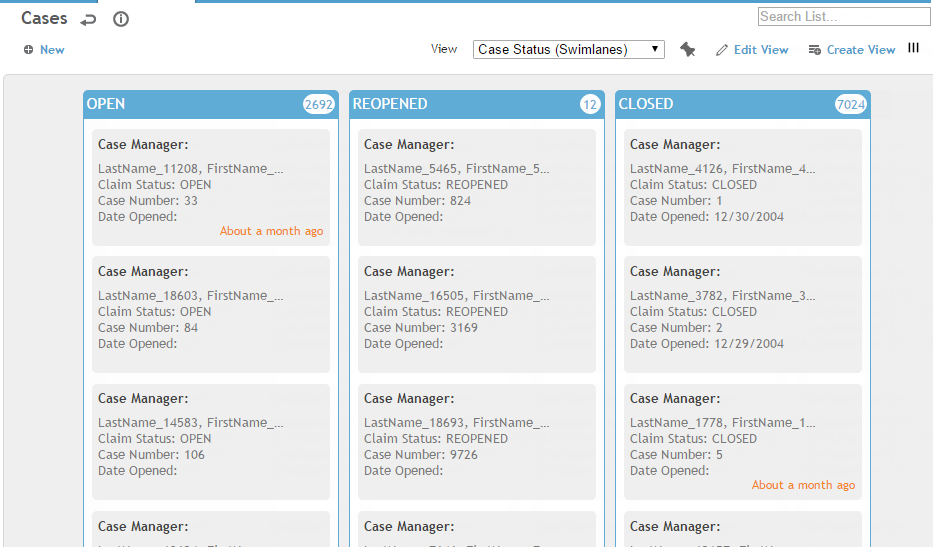The image size is (933, 547).
Task: Click LastName_18603 case manager name
Action: (190, 295)
